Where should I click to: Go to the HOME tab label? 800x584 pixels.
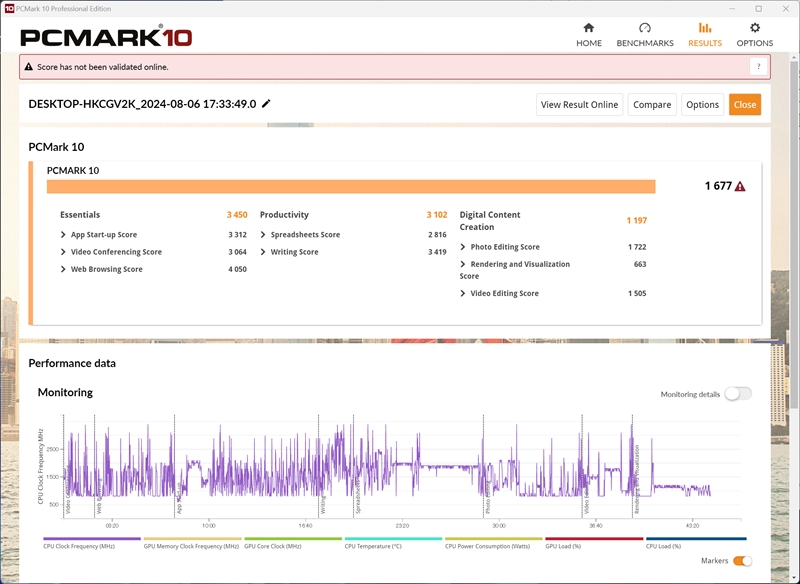(589, 43)
